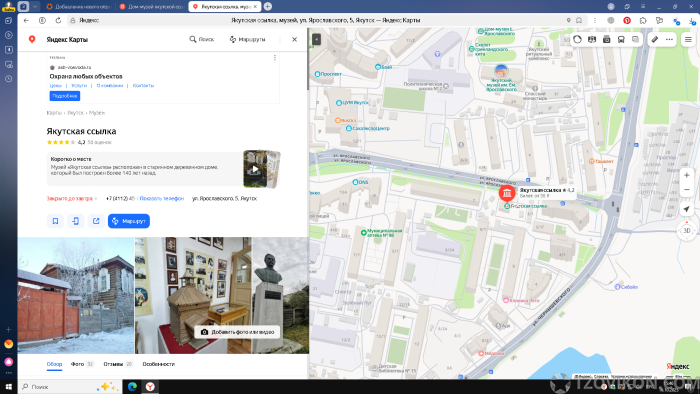Image resolution: width=700 pixels, height=394 pixels.
Task: Switch to the Особенности tab
Action: coord(158,364)
